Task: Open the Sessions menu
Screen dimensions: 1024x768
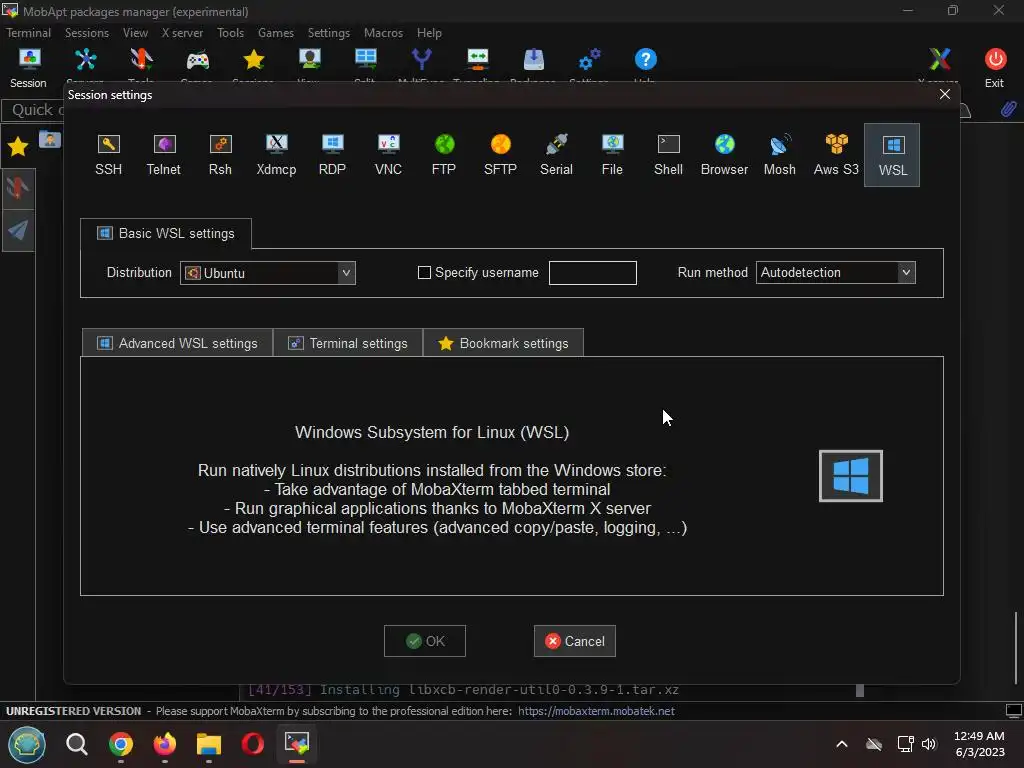Action: pyautogui.click(x=87, y=33)
